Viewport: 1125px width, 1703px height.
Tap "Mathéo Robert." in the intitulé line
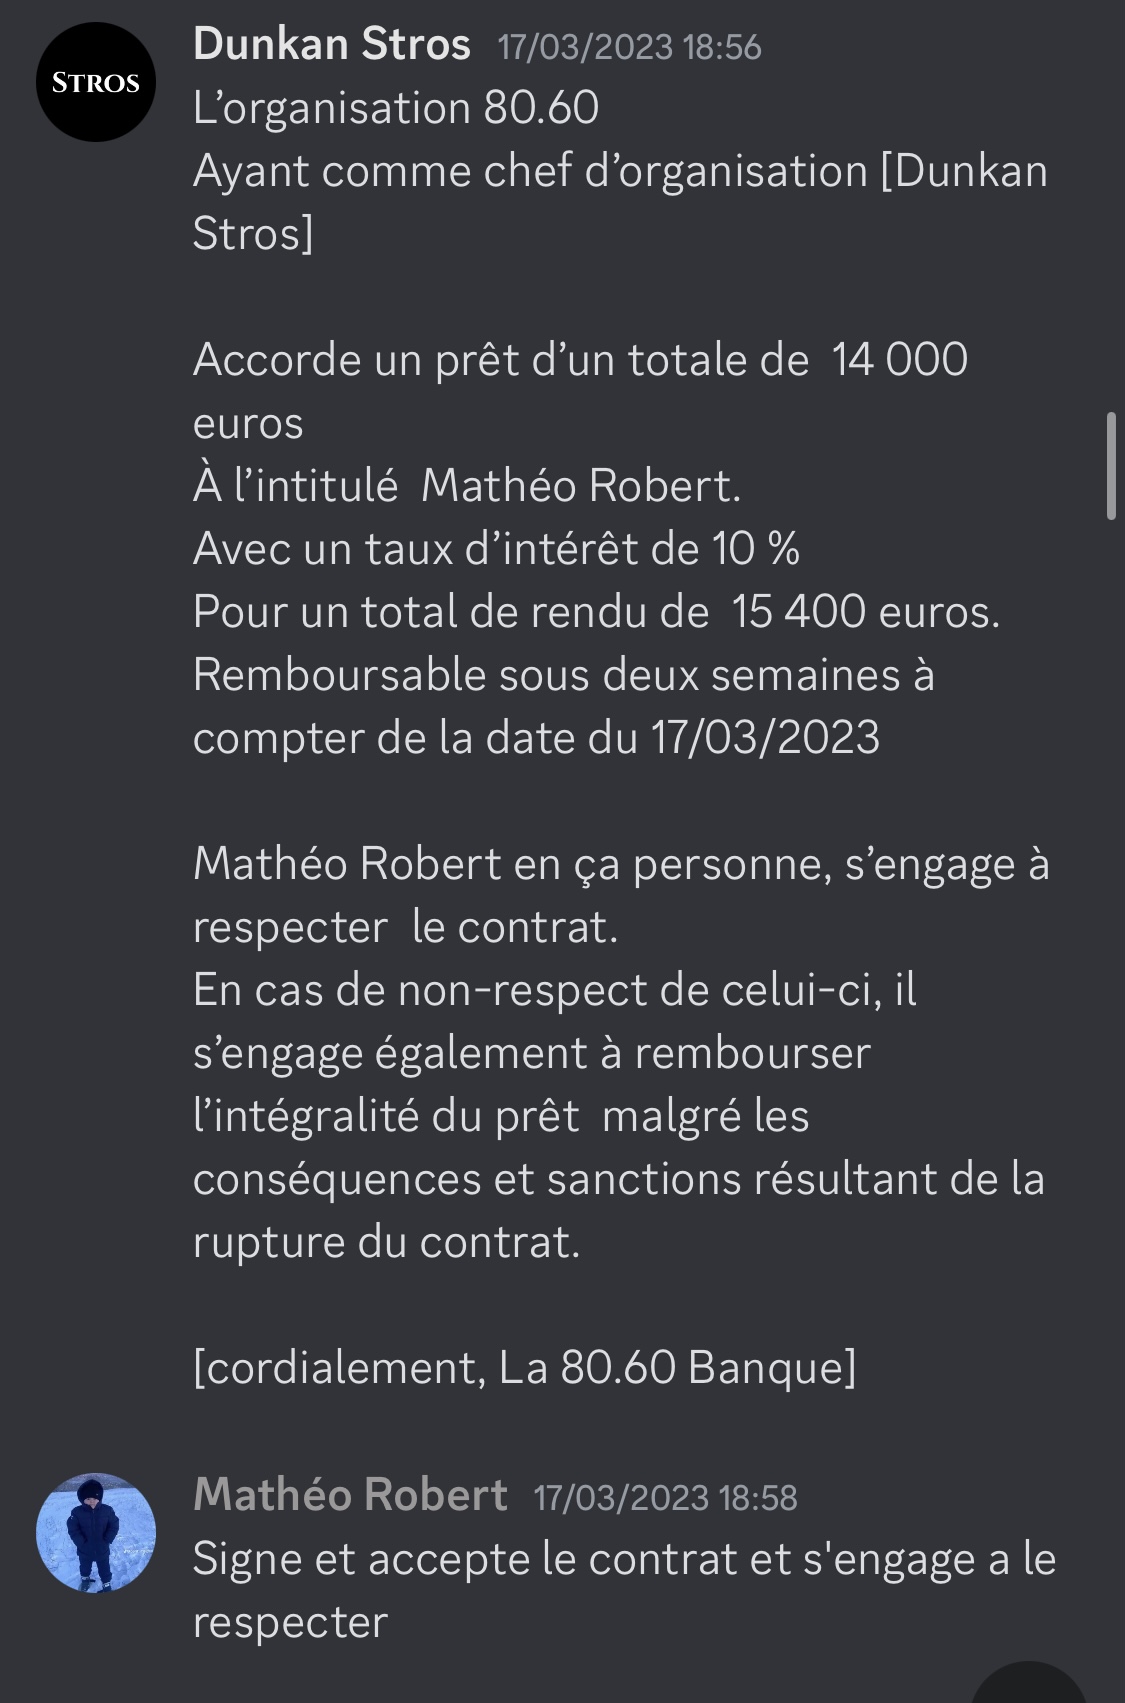(581, 486)
